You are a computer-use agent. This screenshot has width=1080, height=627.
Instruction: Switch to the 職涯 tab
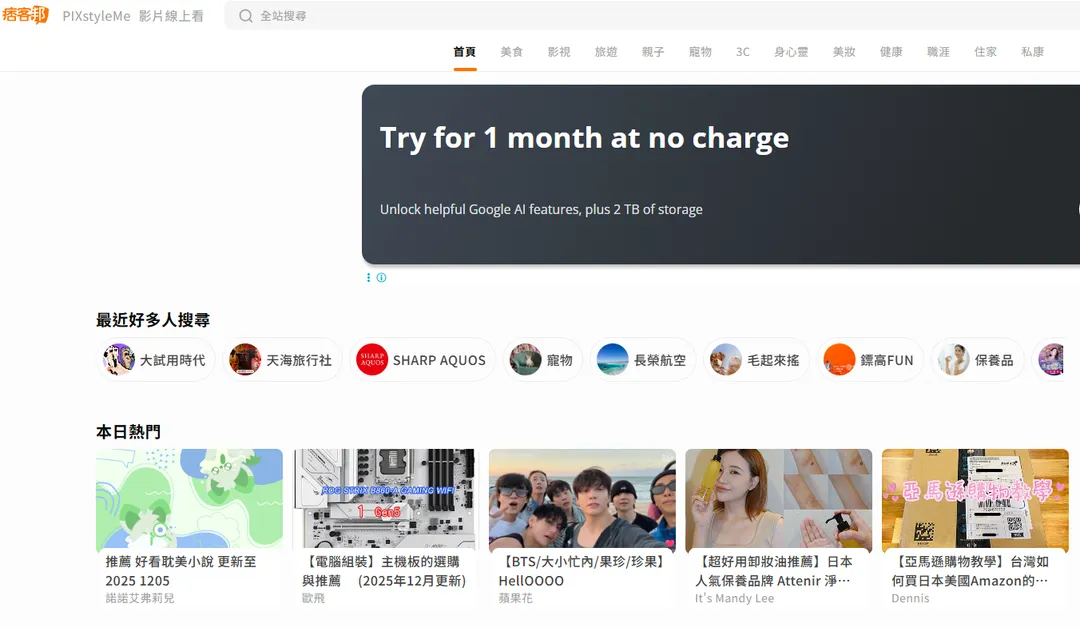point(939,52)
